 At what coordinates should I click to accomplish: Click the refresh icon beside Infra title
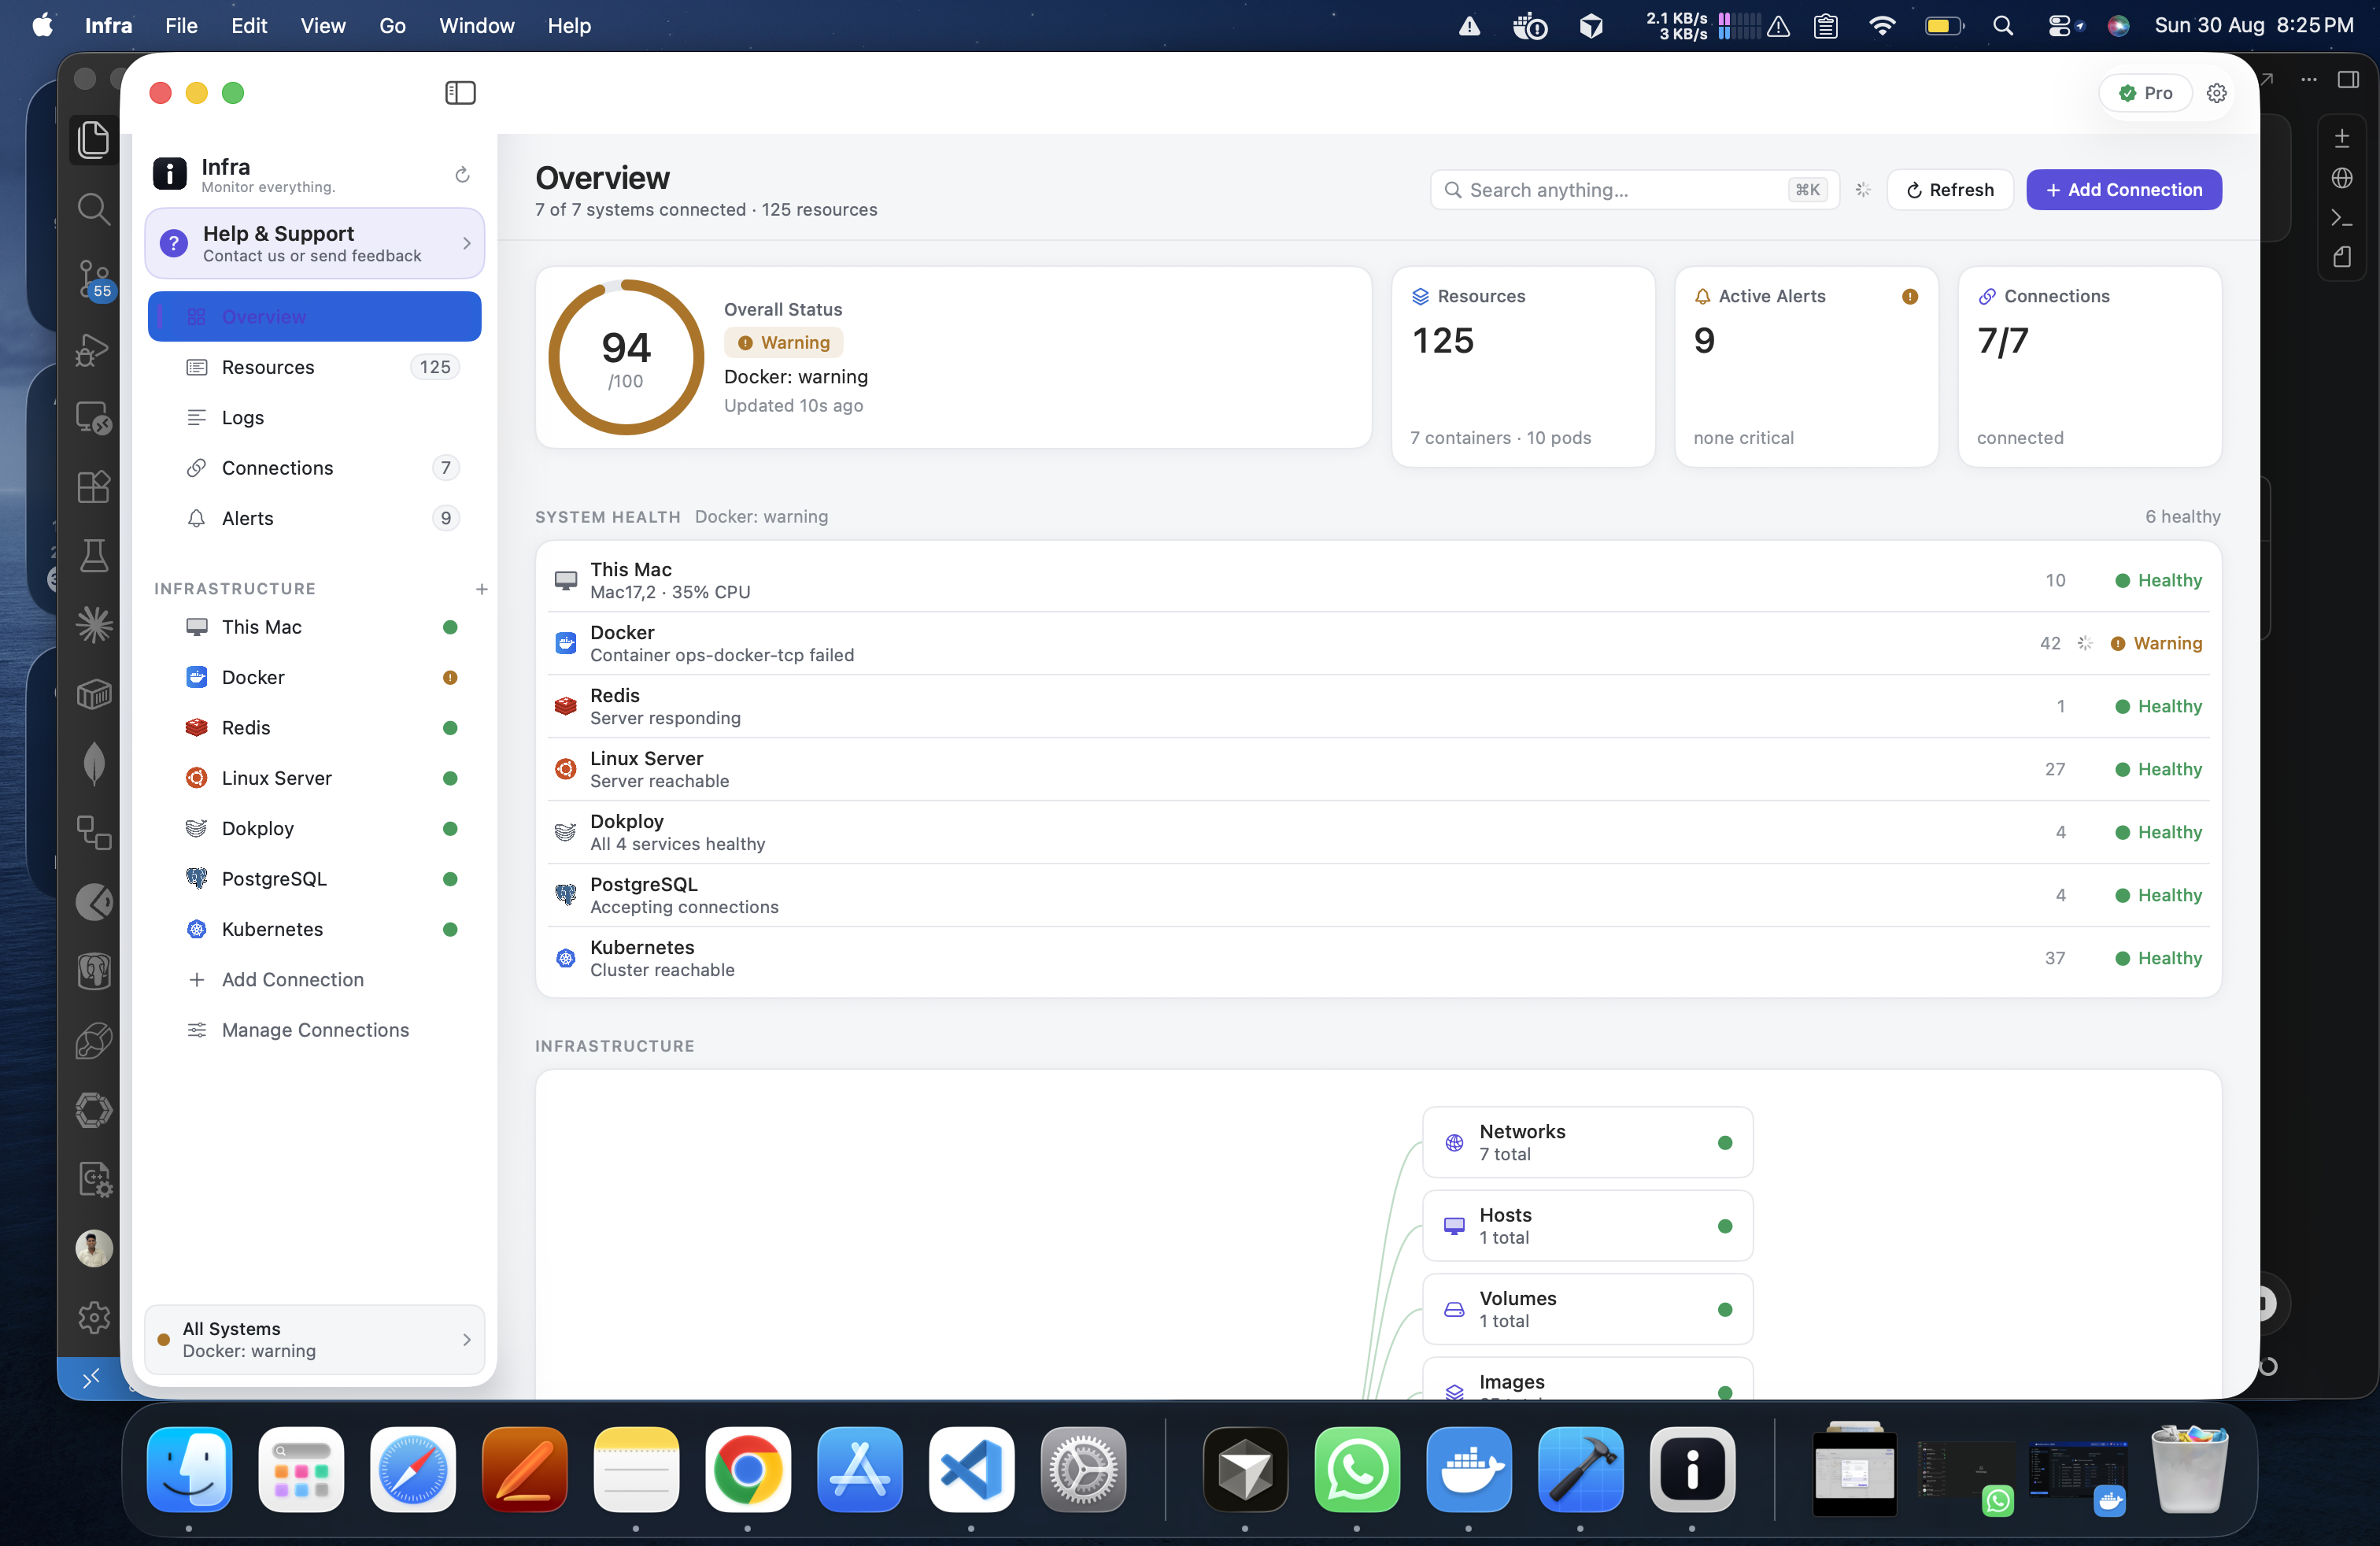coord(462,175)
